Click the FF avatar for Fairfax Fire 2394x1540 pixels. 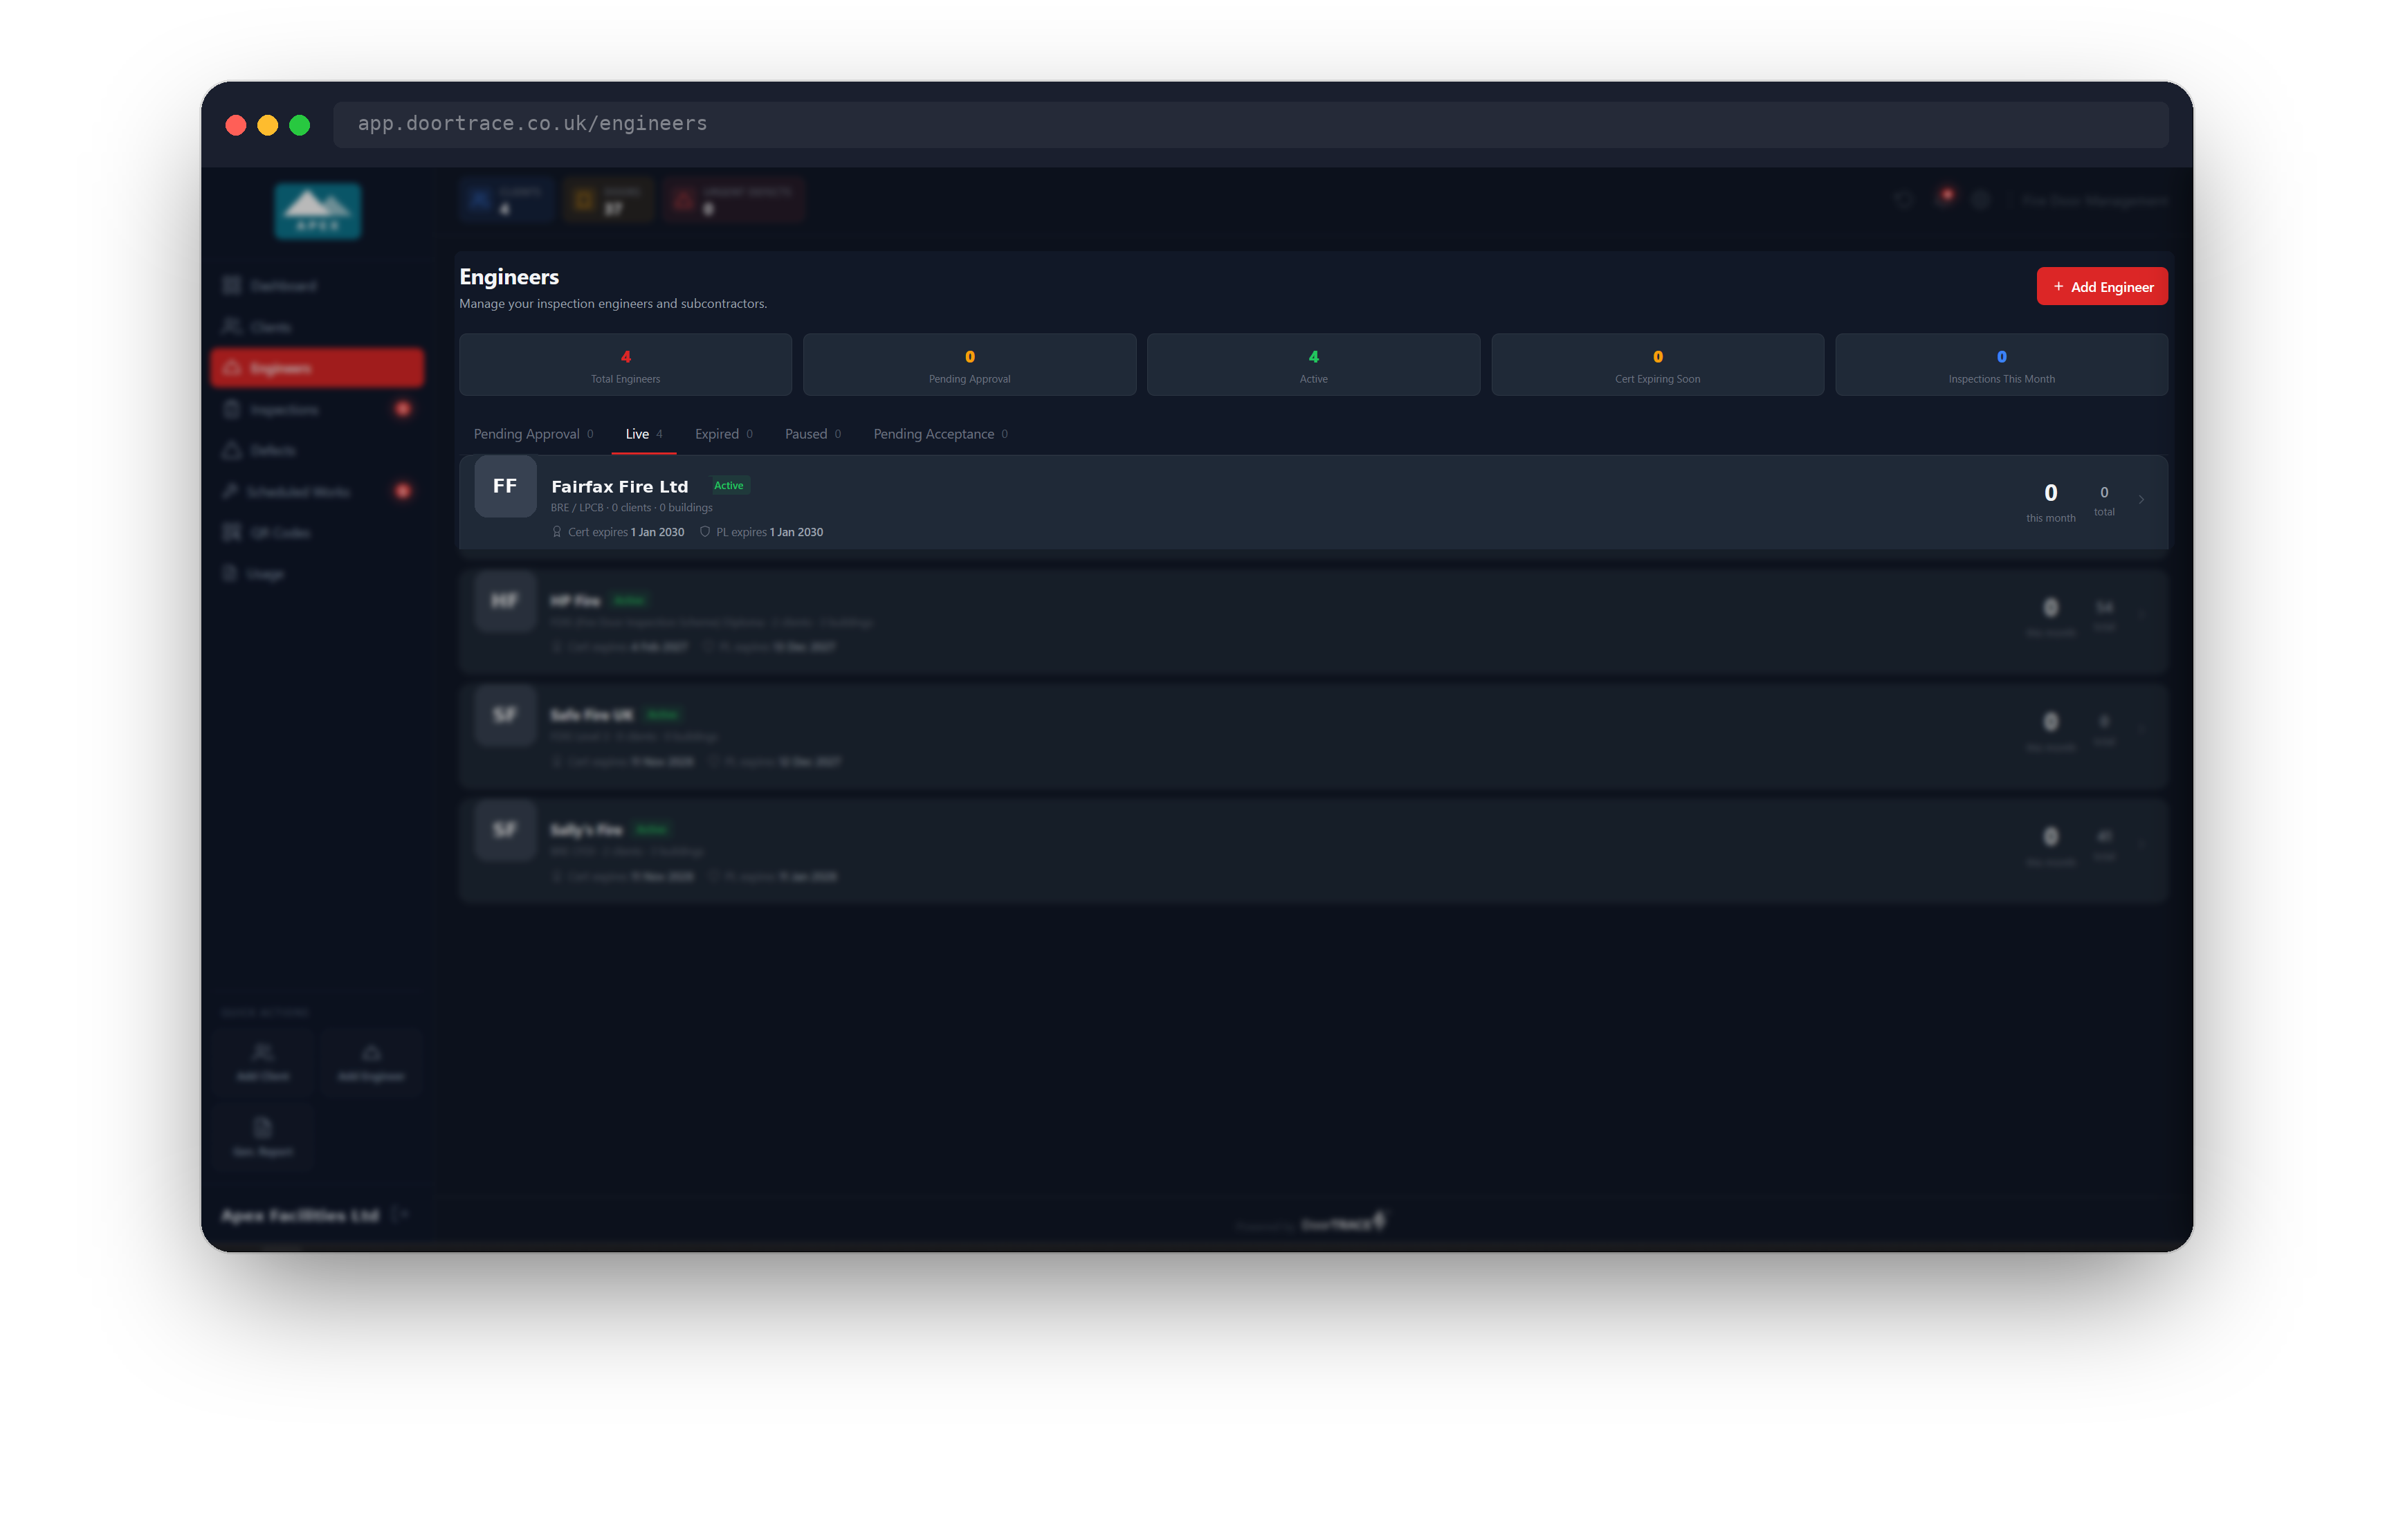[505, 487]
